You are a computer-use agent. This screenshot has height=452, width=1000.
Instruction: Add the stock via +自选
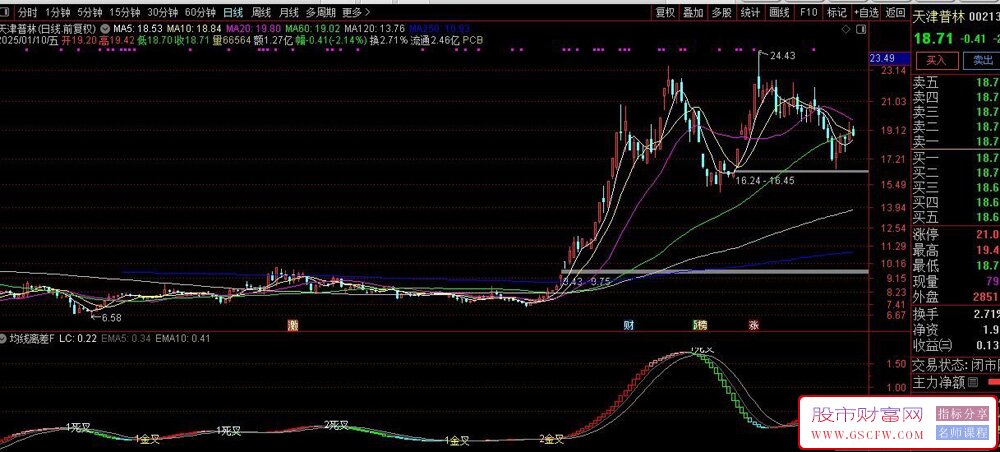point(867,11)
